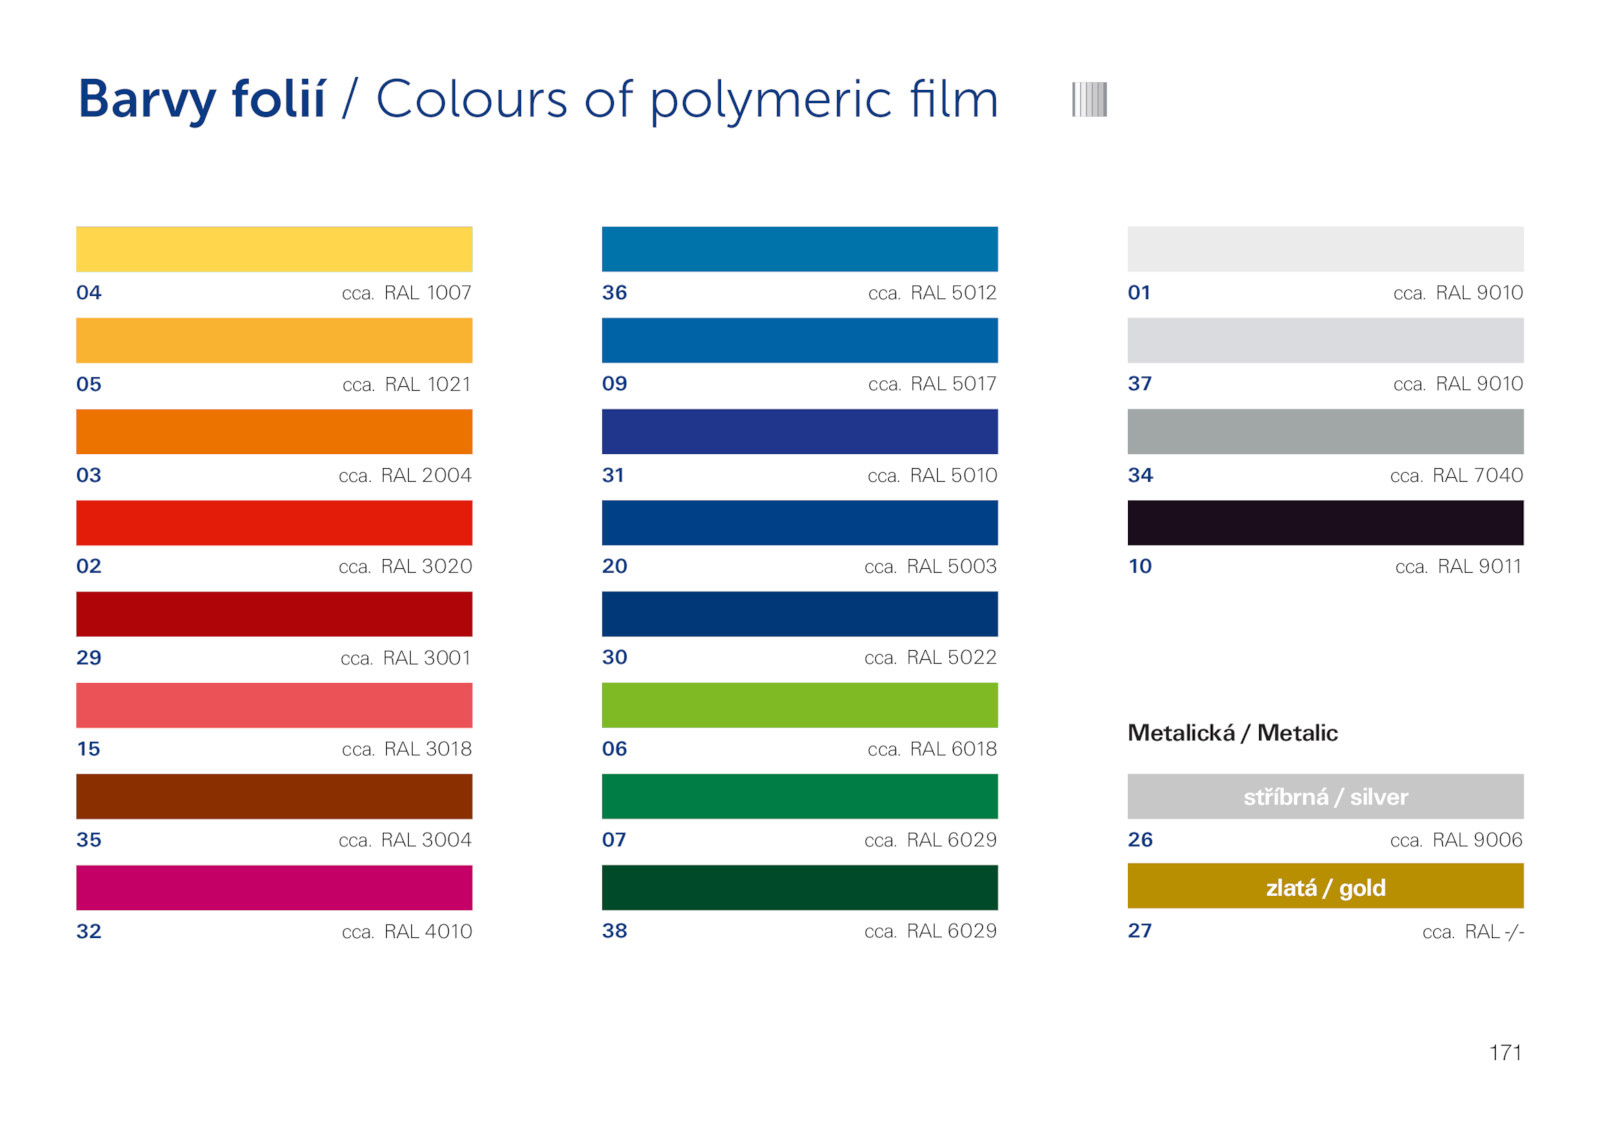Click the cca. RAL 1021 label
This screenshot has width=1600, height=1128.
(406, 385)
